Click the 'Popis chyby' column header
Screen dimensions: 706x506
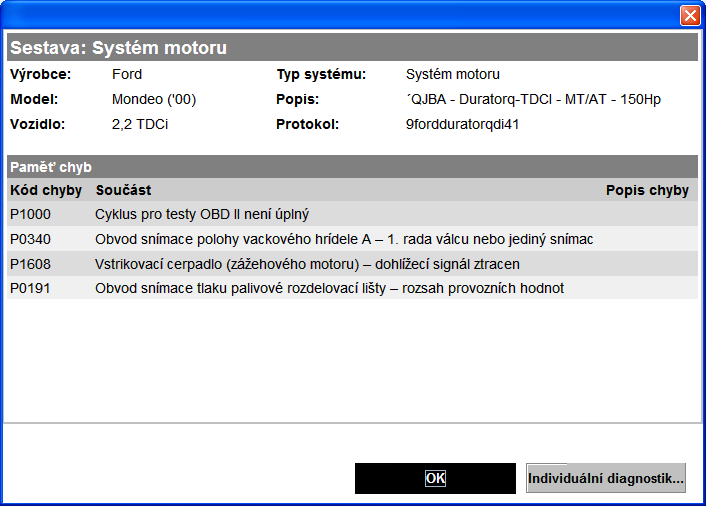point(647,190)
